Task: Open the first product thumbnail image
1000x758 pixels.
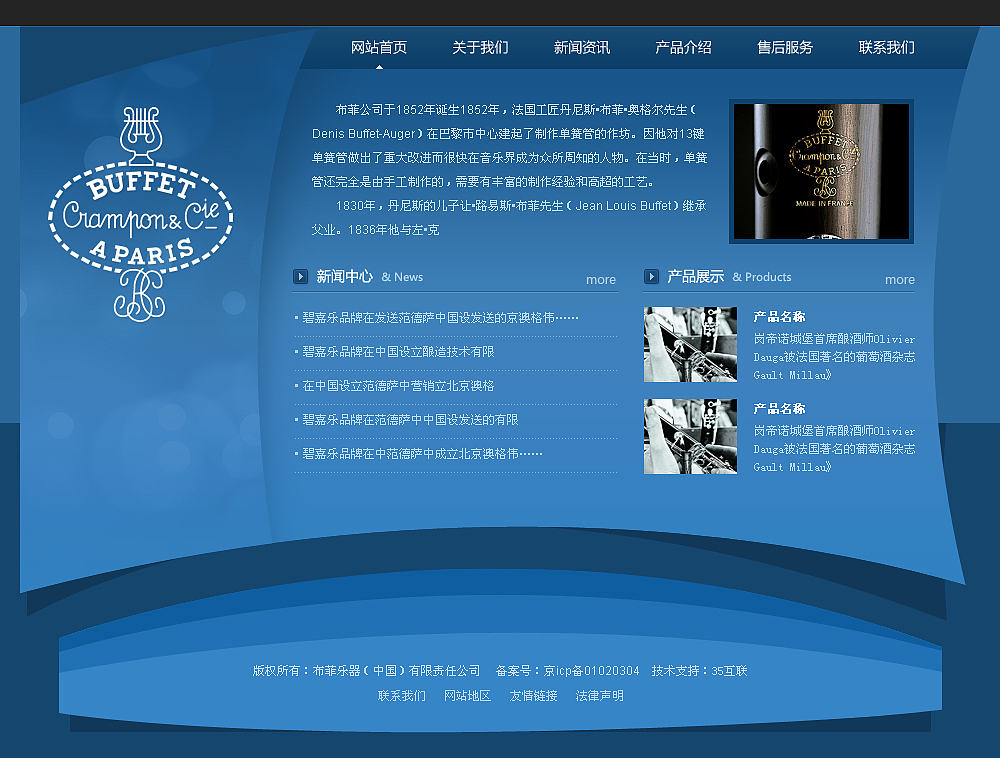Action: pos(690,344)
